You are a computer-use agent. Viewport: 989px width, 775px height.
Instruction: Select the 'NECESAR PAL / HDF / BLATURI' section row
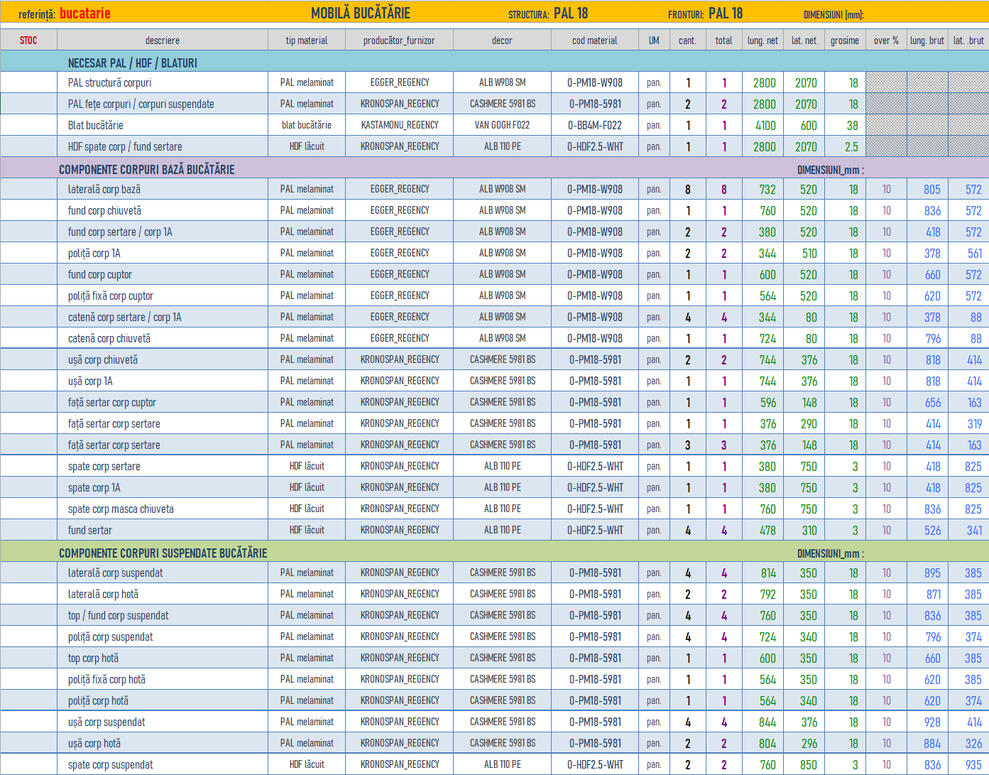pos(132,62)
